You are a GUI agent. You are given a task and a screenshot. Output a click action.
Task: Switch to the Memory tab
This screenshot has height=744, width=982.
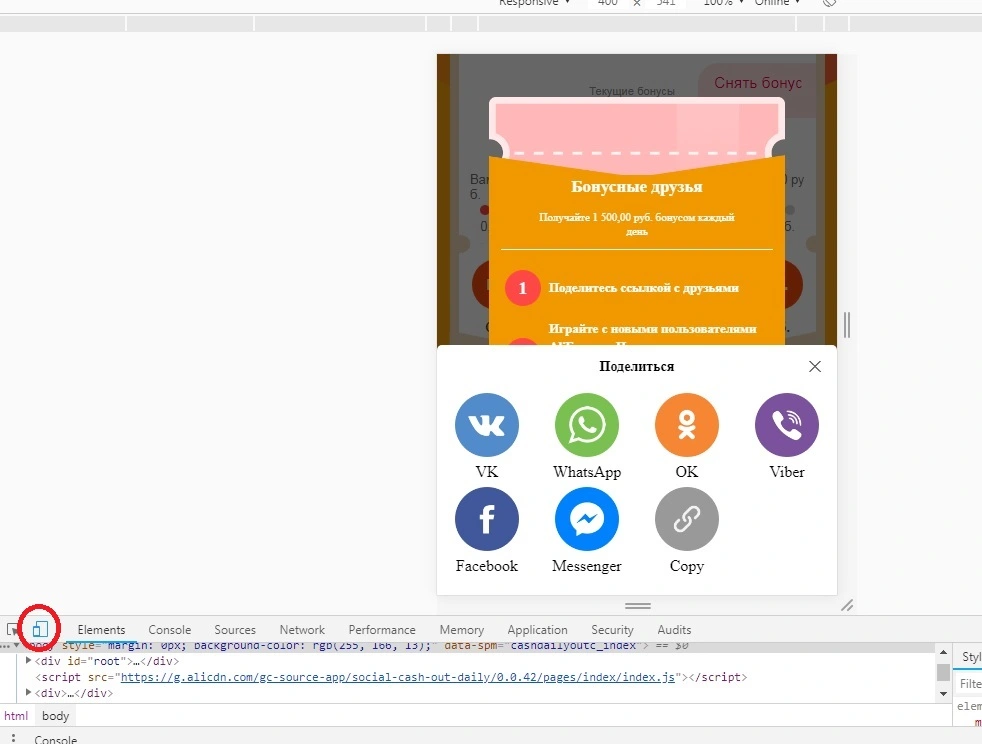[462, 629]
